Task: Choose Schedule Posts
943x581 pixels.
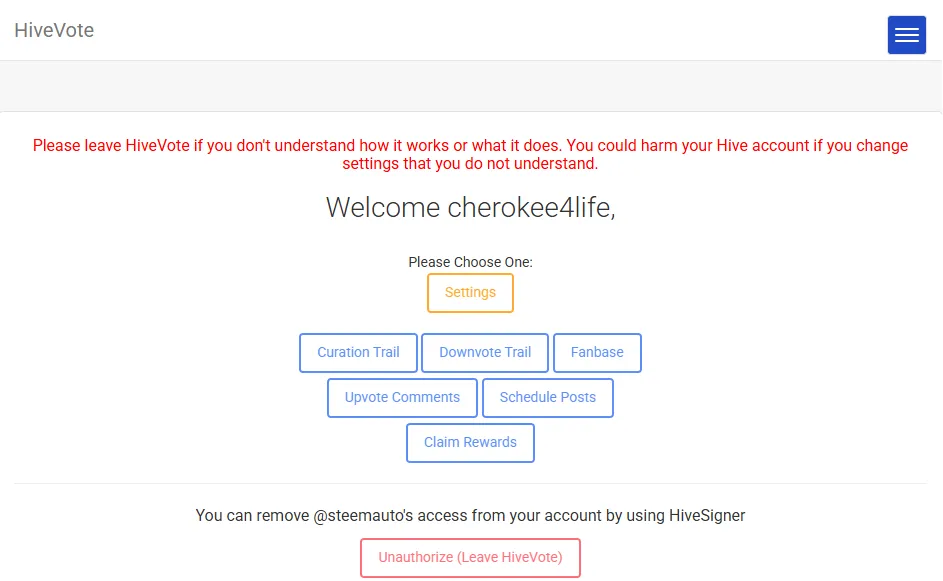Action: (x=548, y=398)
